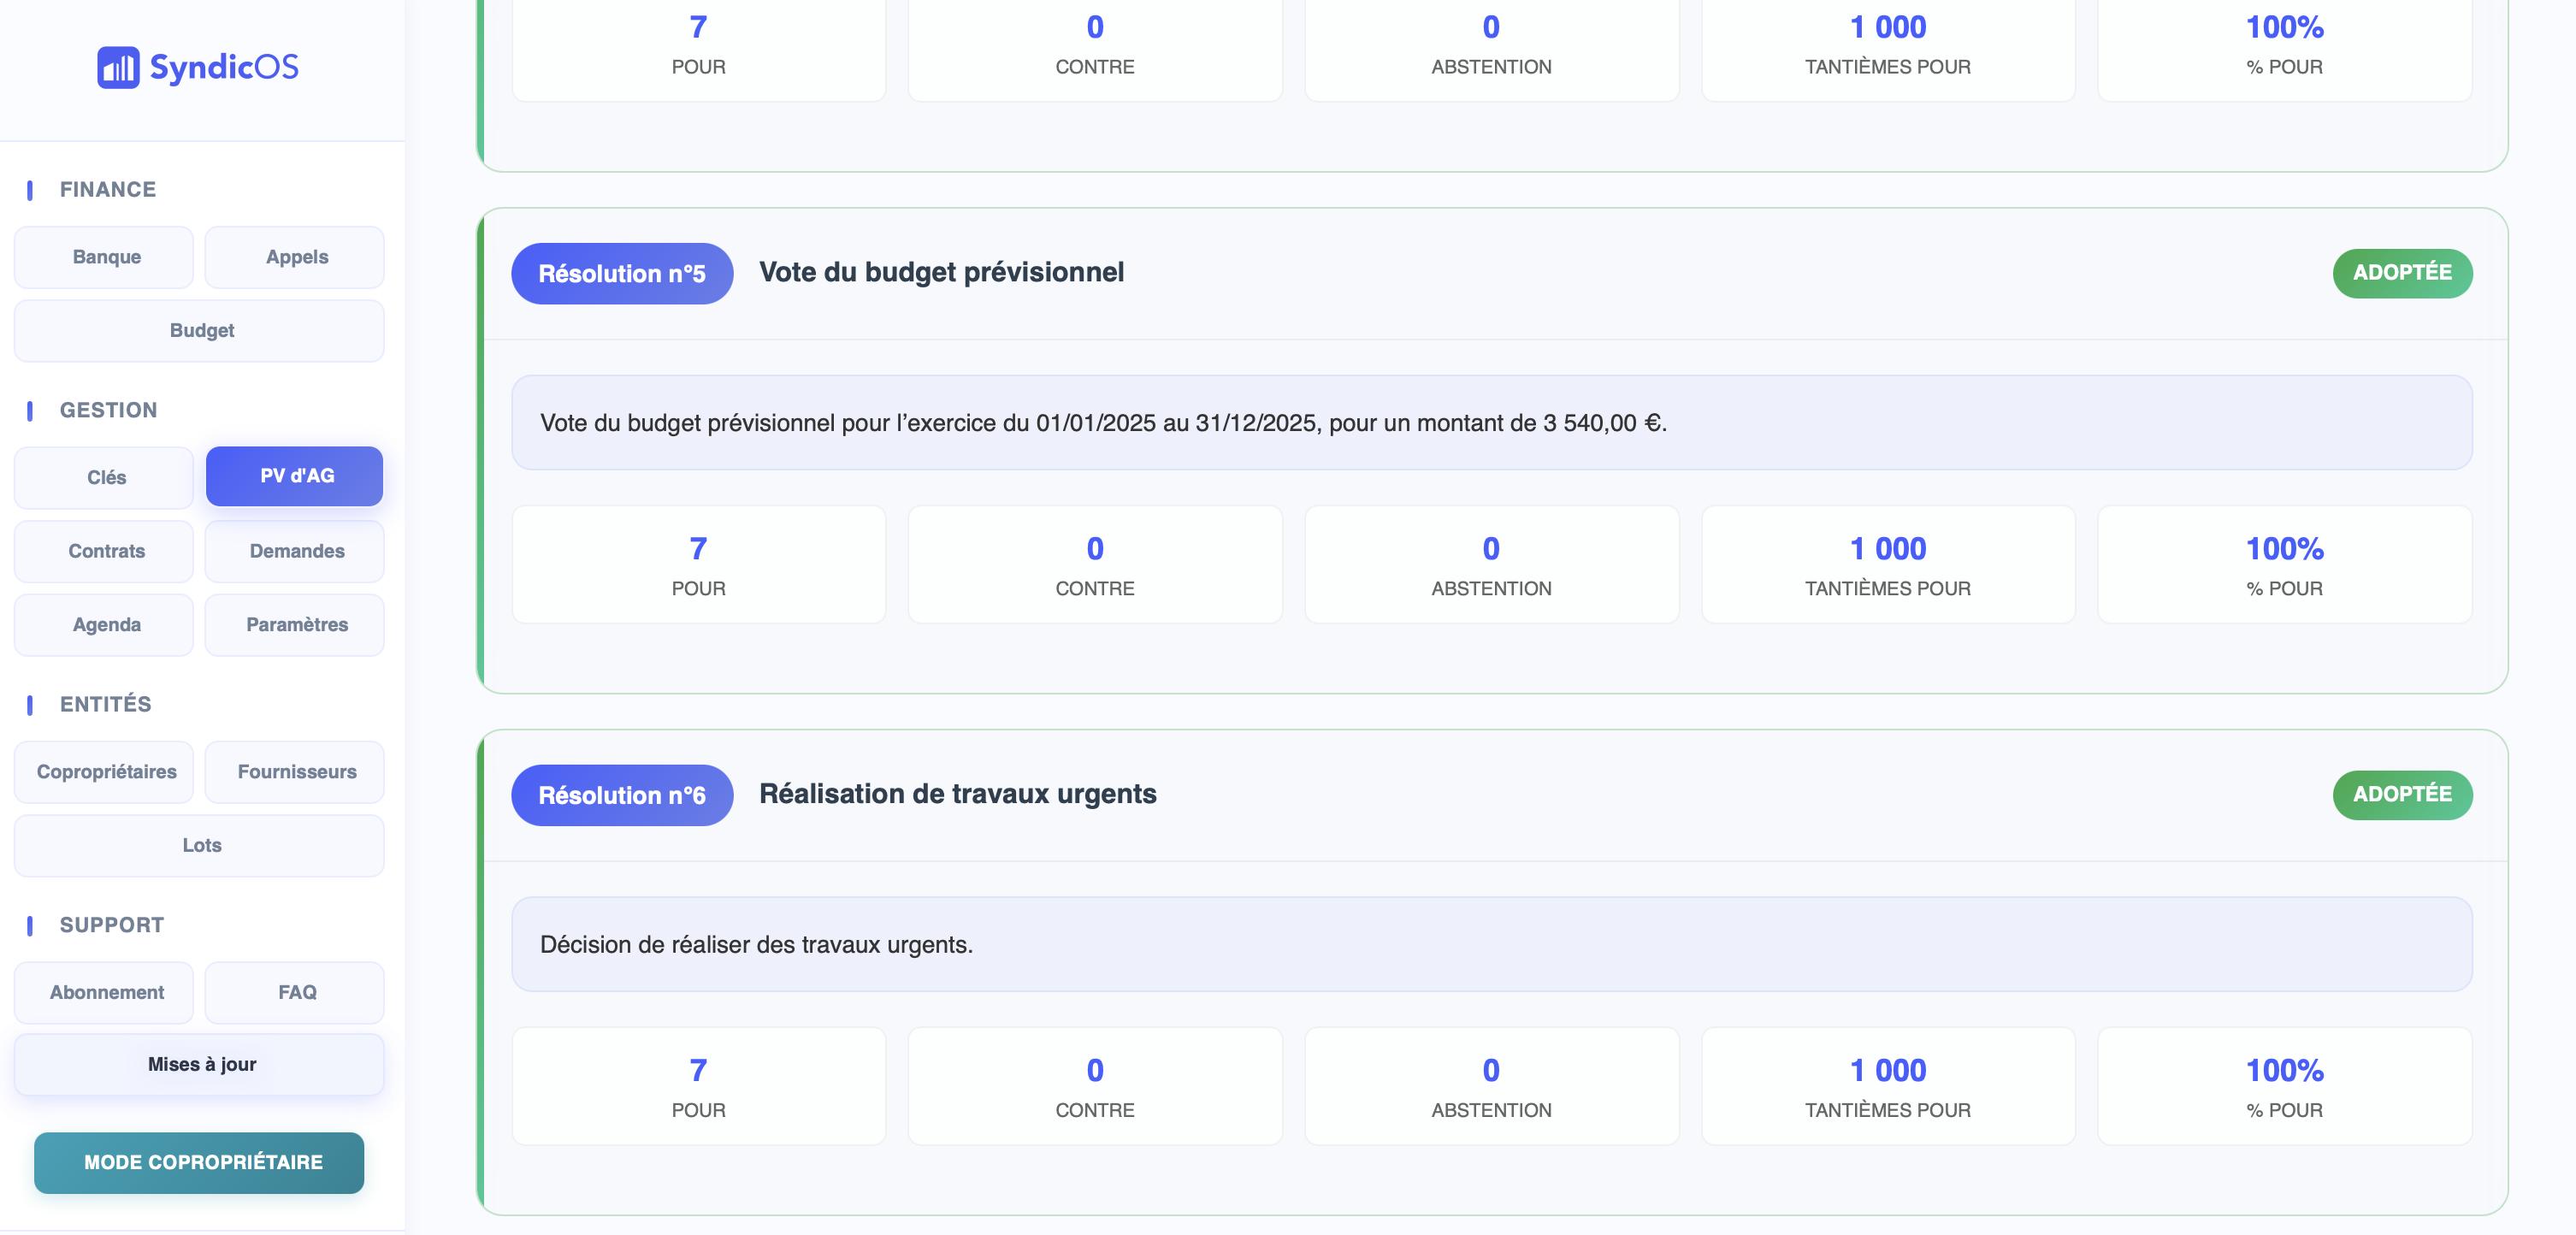This screenshot has height=1235, width=2576.
Task: Select the Clés menu item
Action: (105, 477)
